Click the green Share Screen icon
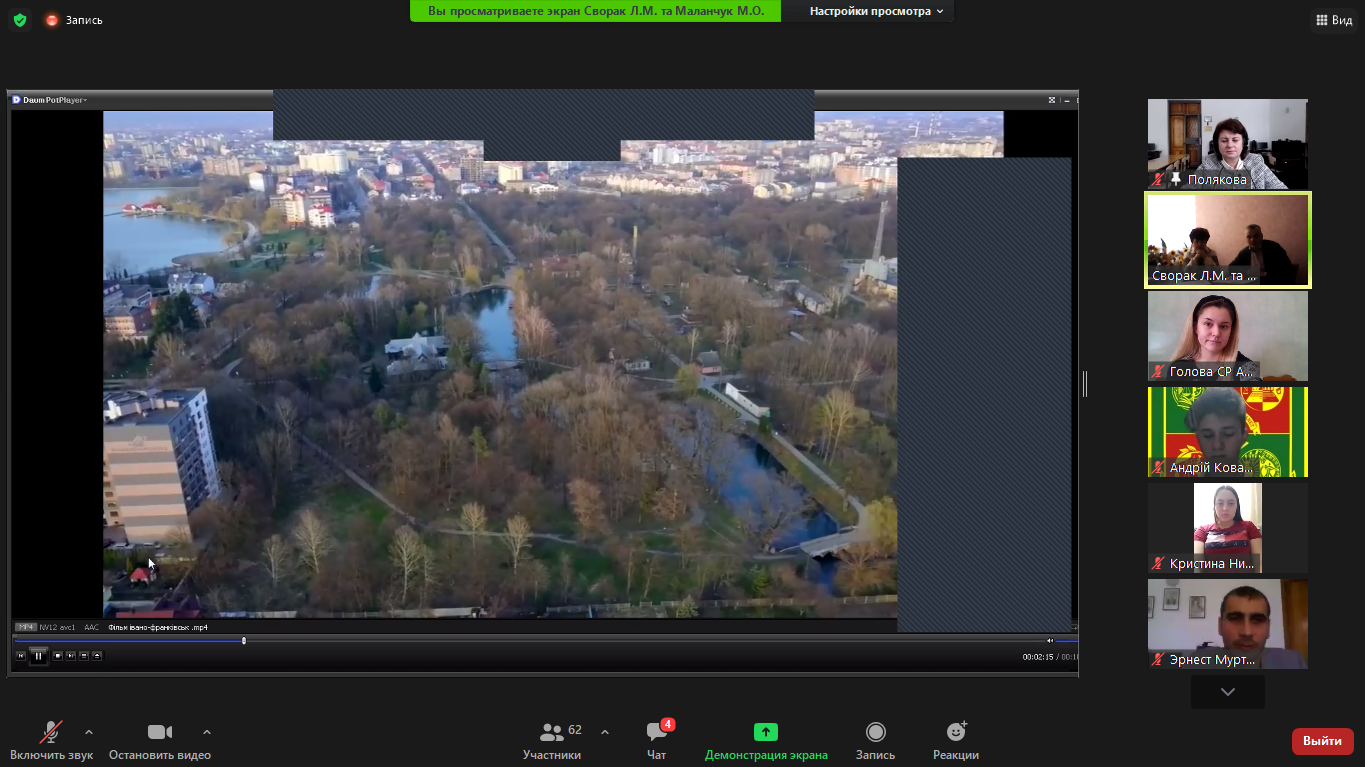 (x=766, y=732)
